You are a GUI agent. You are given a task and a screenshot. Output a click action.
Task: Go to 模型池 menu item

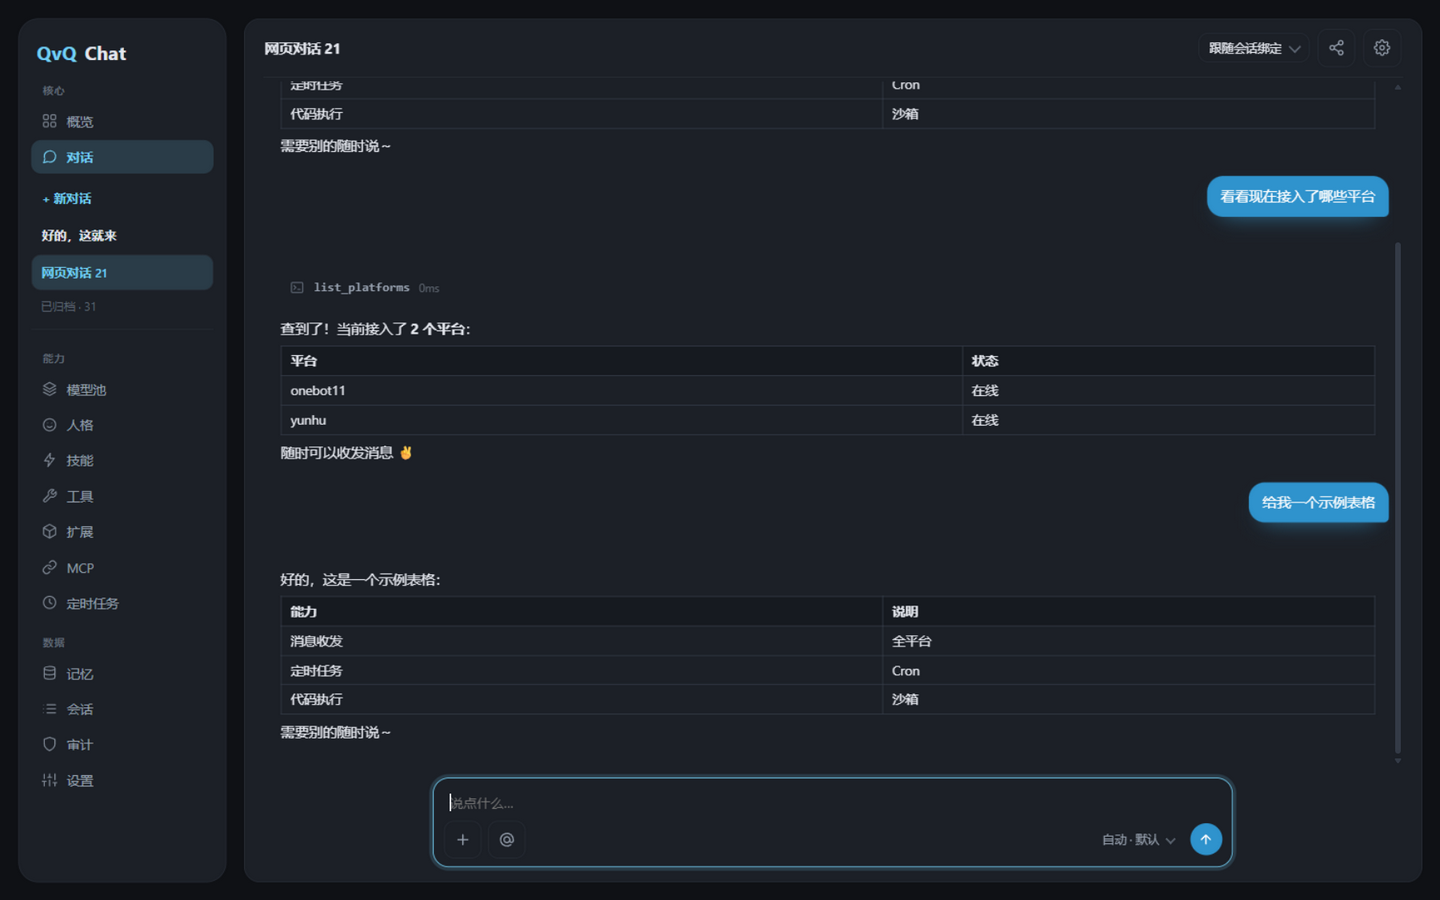coord(122,389)
